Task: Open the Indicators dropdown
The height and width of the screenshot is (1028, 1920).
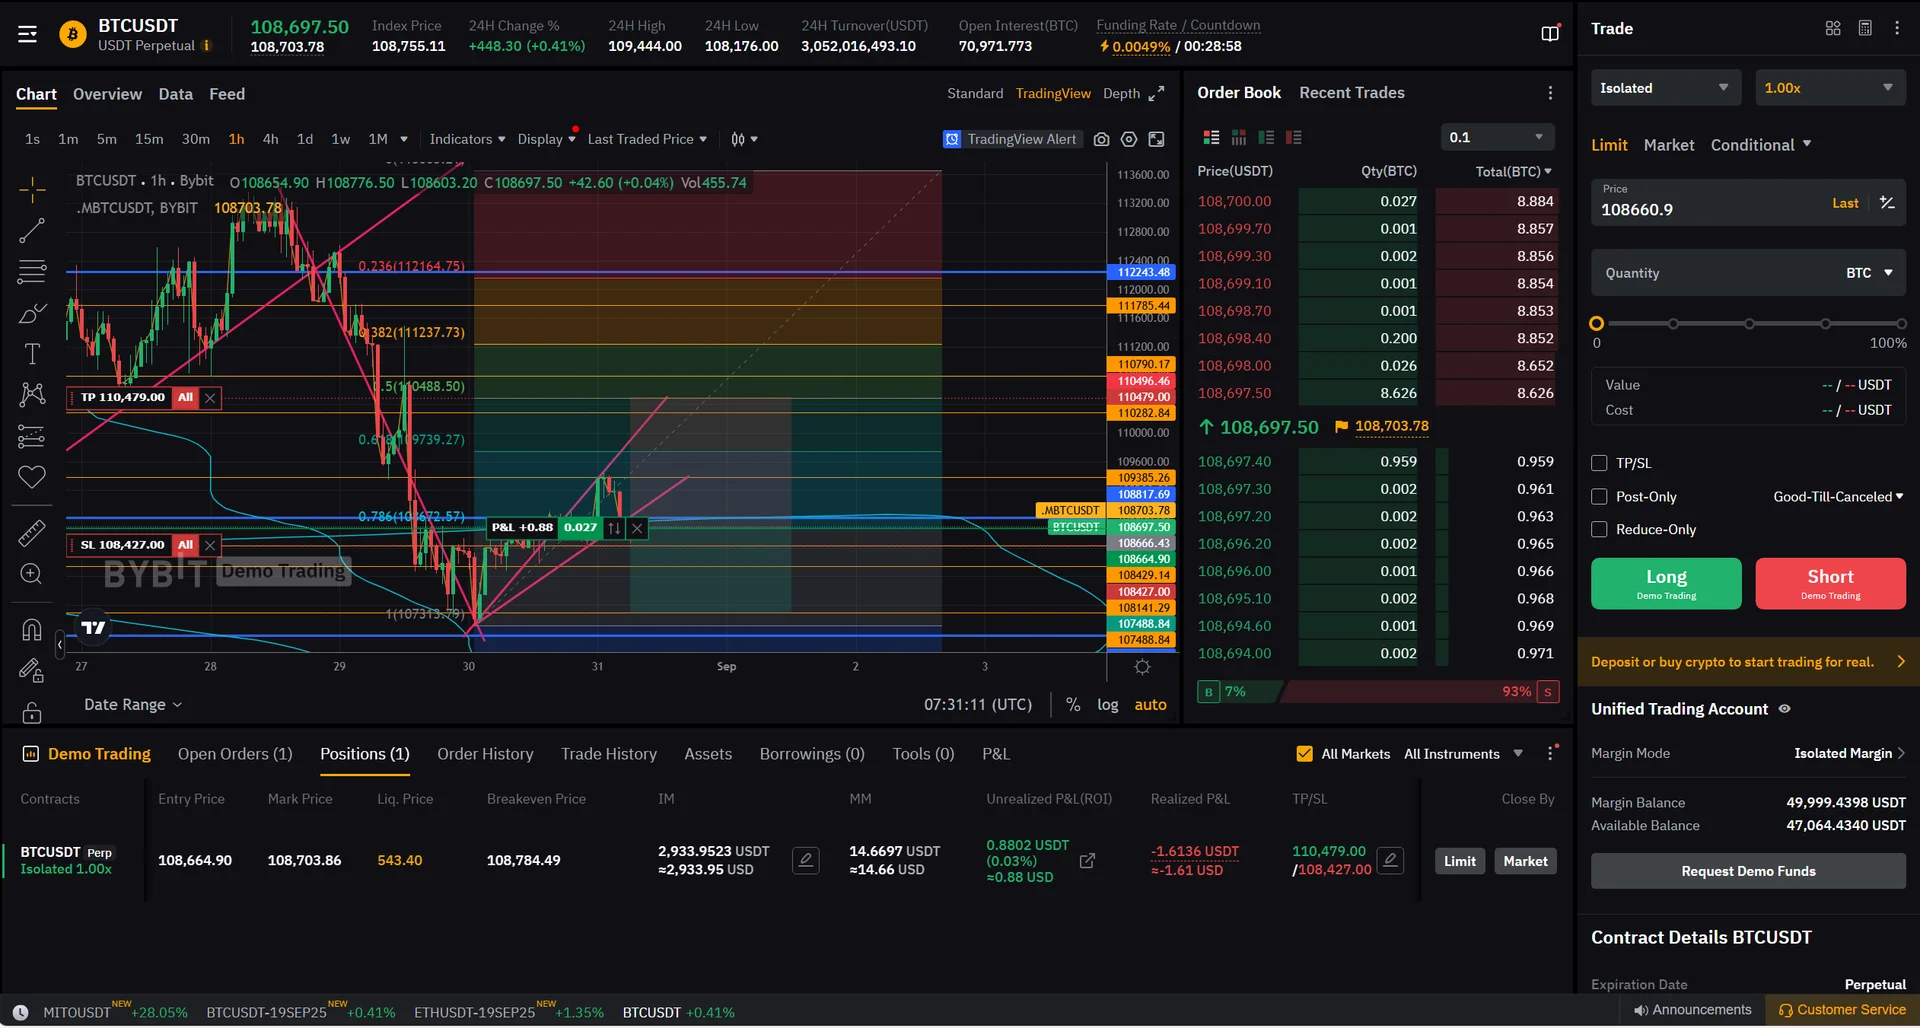Action: pos(467,139)
